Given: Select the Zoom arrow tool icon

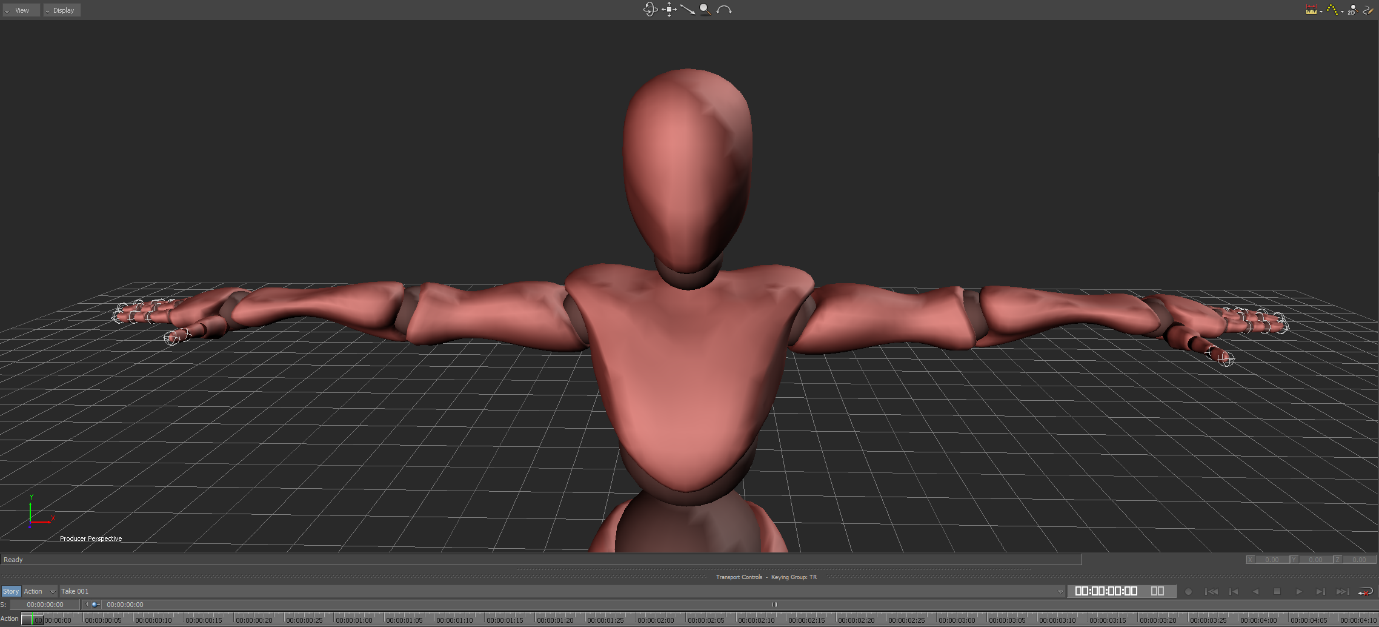Looking at the screenshot, I should coord(688,9).
